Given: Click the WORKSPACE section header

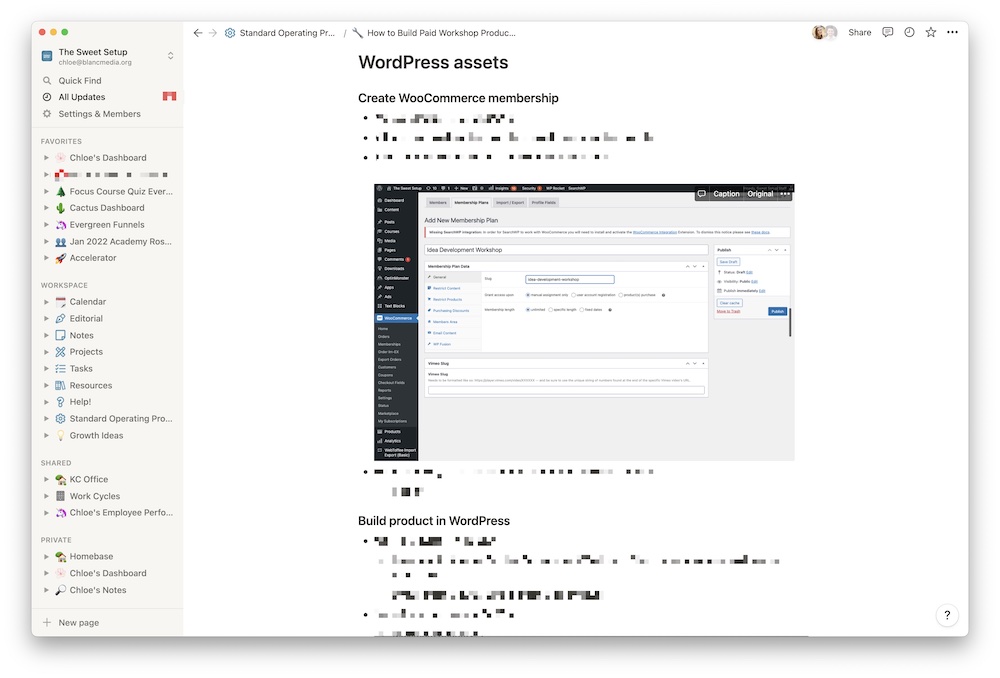Looking at the screenshot, I should tap(64, 286).
